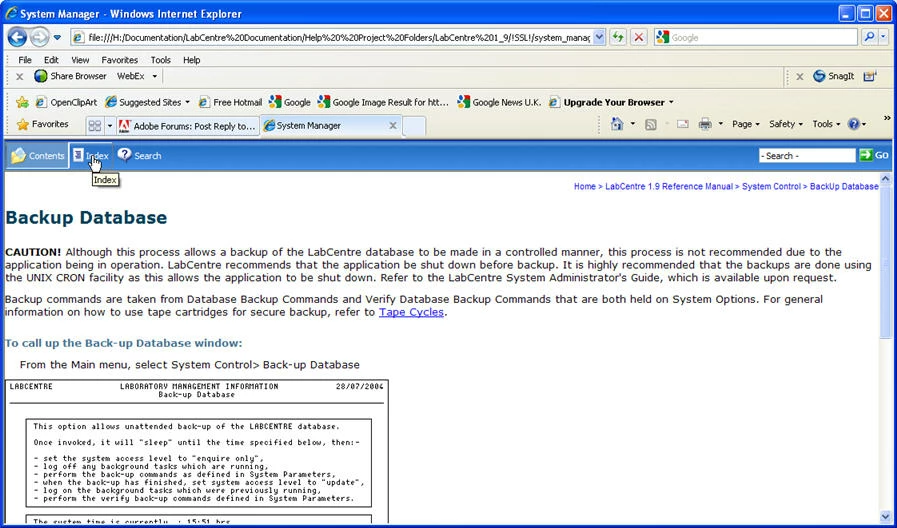The height and width of the screenshot is (528, 897).
Task: Click the Add to Favorites Bar star icon
Action: click(22, 102)
